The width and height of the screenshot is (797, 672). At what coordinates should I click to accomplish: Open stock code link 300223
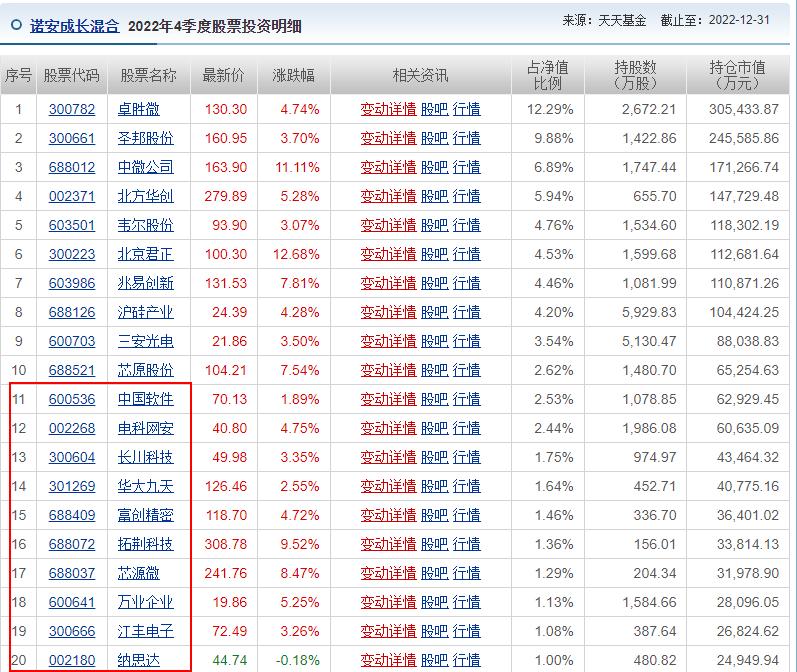(x=72, y=254)
